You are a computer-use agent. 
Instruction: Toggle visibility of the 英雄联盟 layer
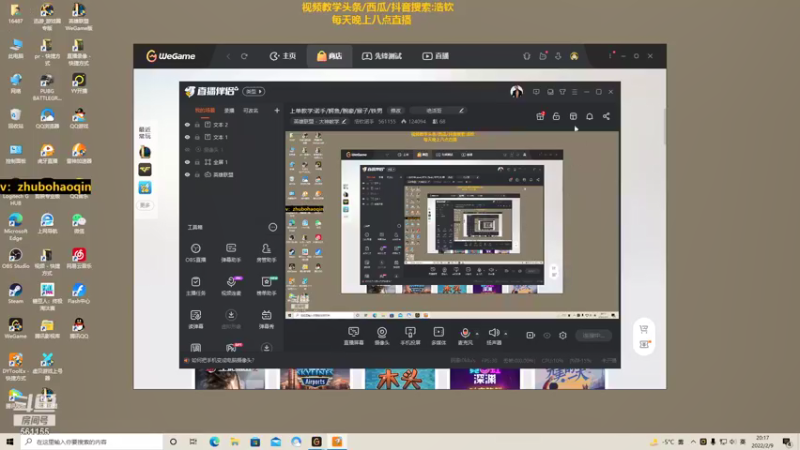pos(187,174)
